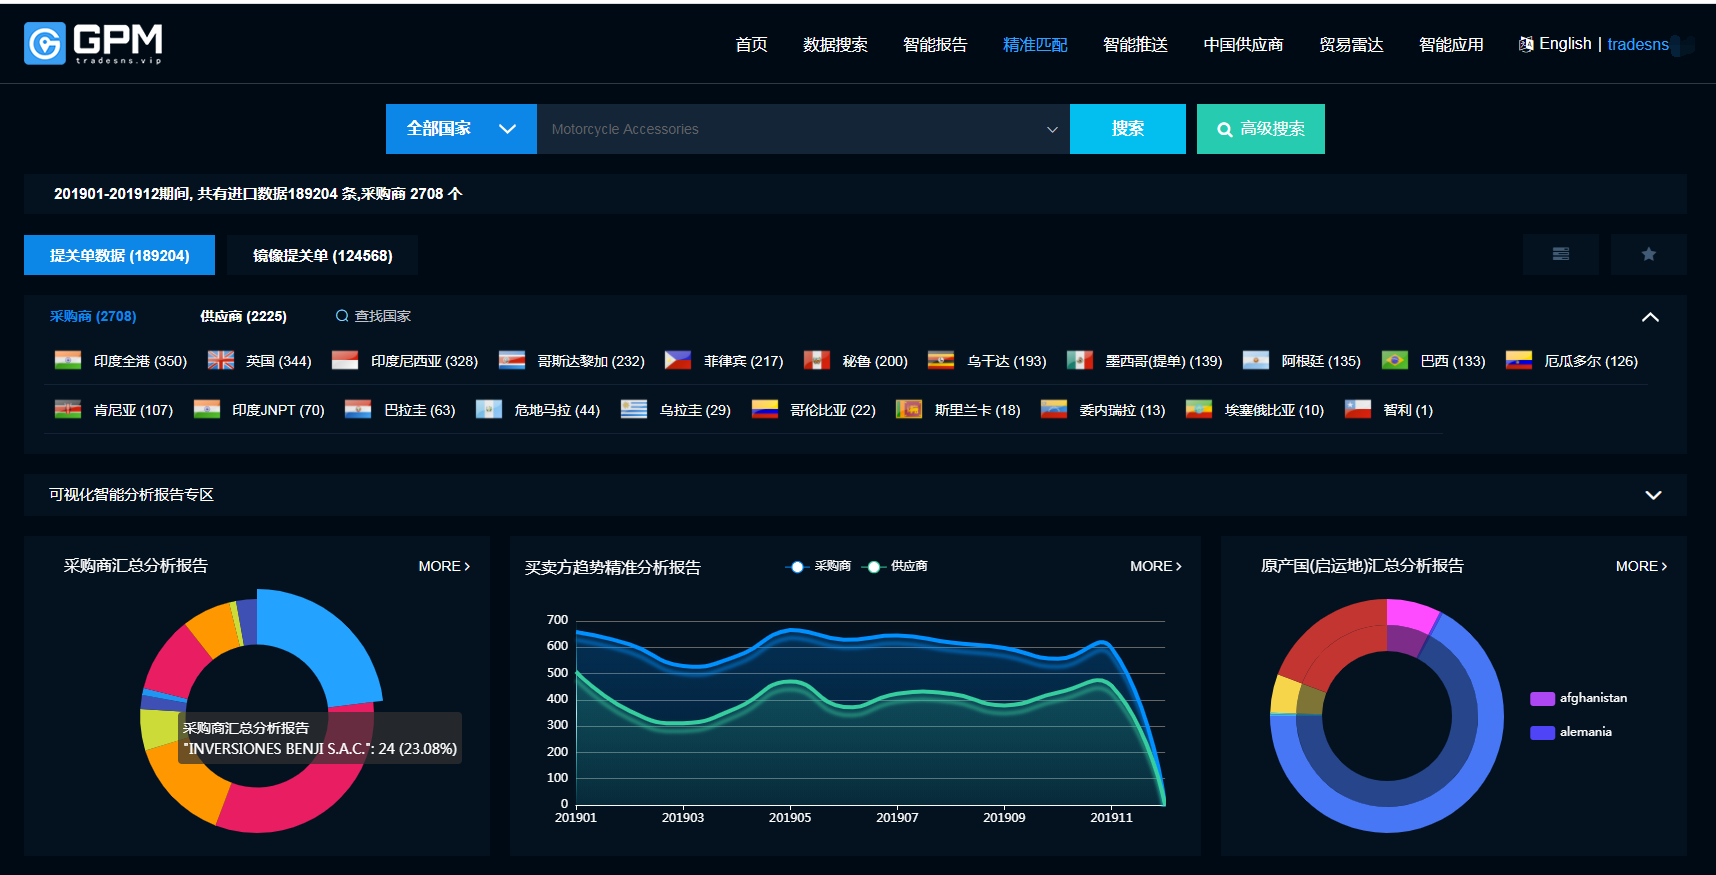
Task: Select the Costa Rica flag 哥斯达黎加 (232)
Action: point(512,360)
